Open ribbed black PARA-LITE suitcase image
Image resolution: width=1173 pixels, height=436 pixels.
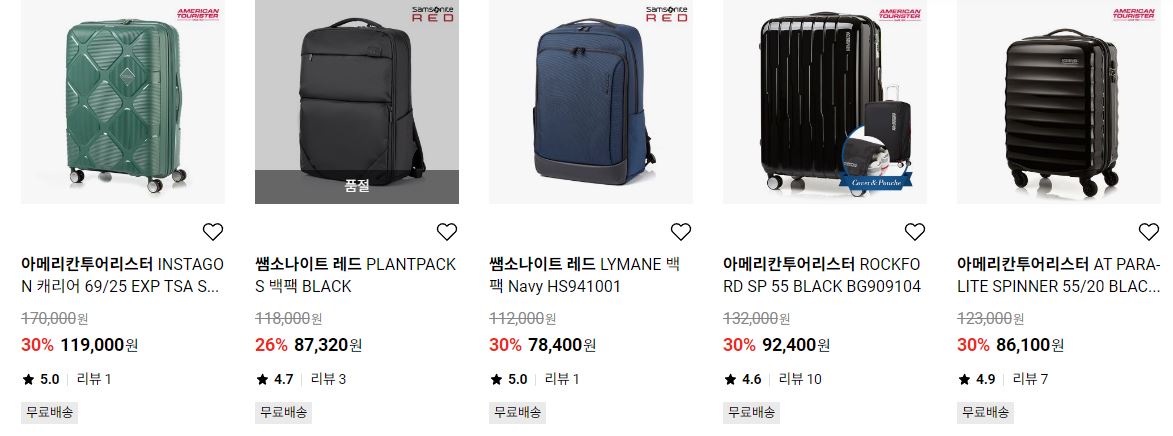[1059, 102]
